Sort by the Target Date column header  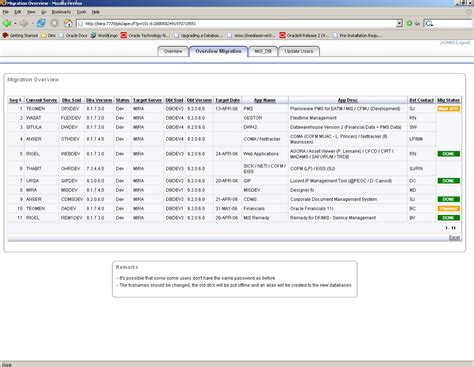click(227, 100)
